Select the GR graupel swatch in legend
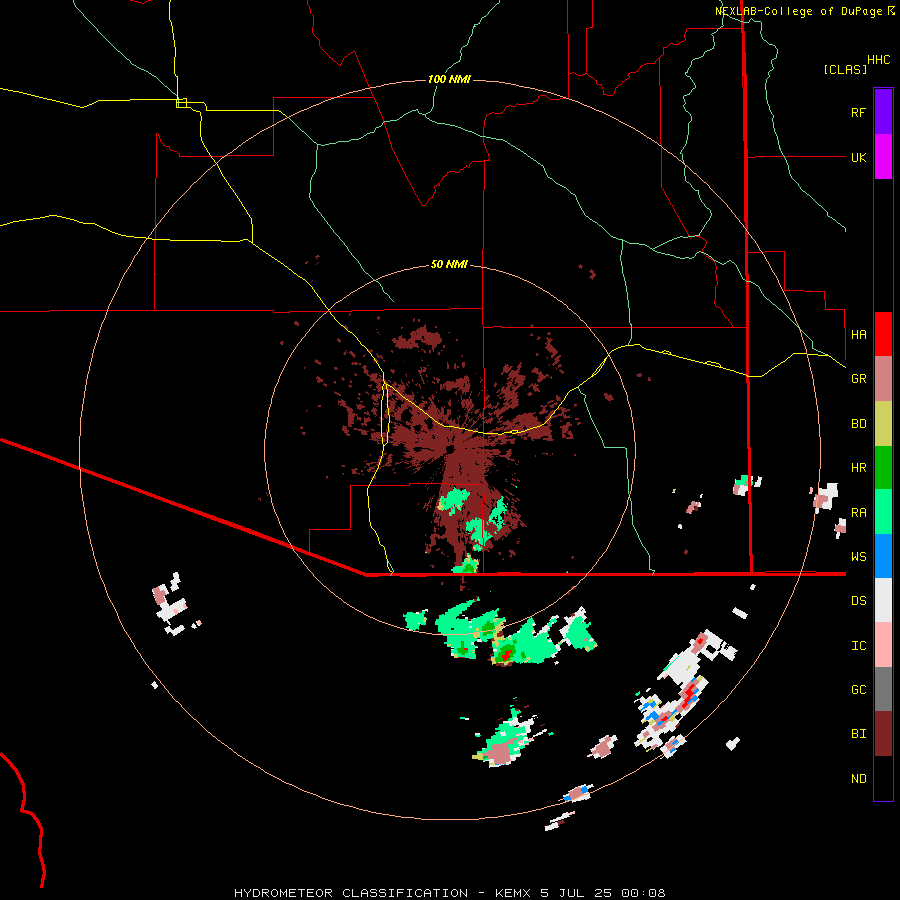 (883, 379)
